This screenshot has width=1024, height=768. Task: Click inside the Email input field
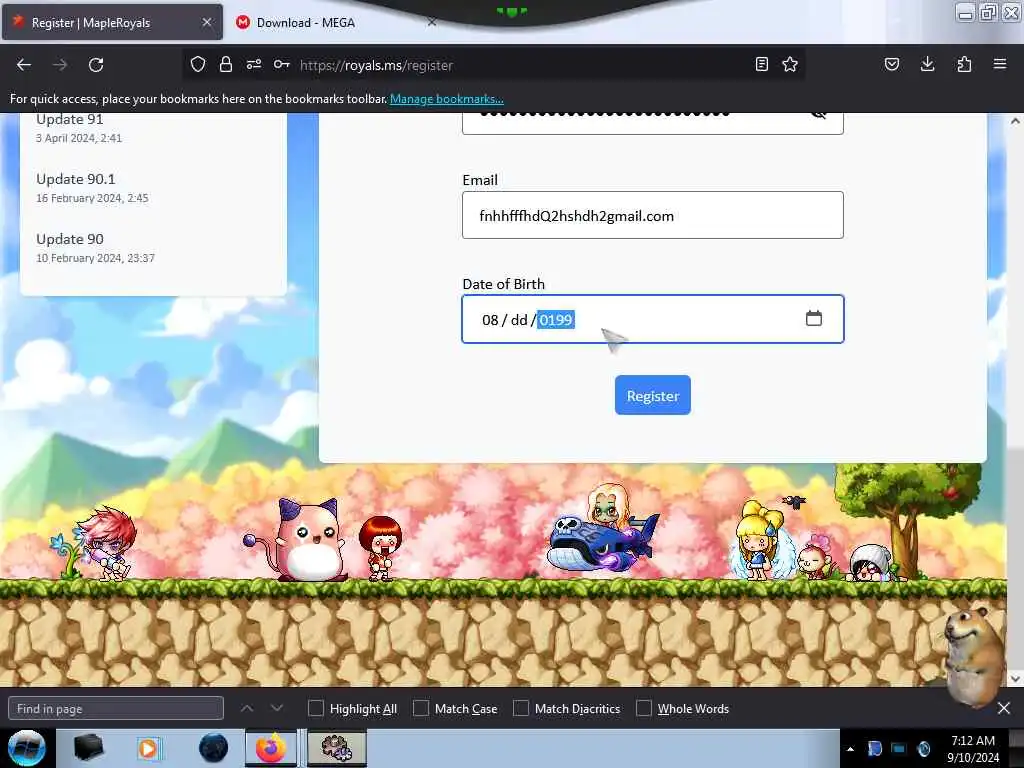coord(652,215)
